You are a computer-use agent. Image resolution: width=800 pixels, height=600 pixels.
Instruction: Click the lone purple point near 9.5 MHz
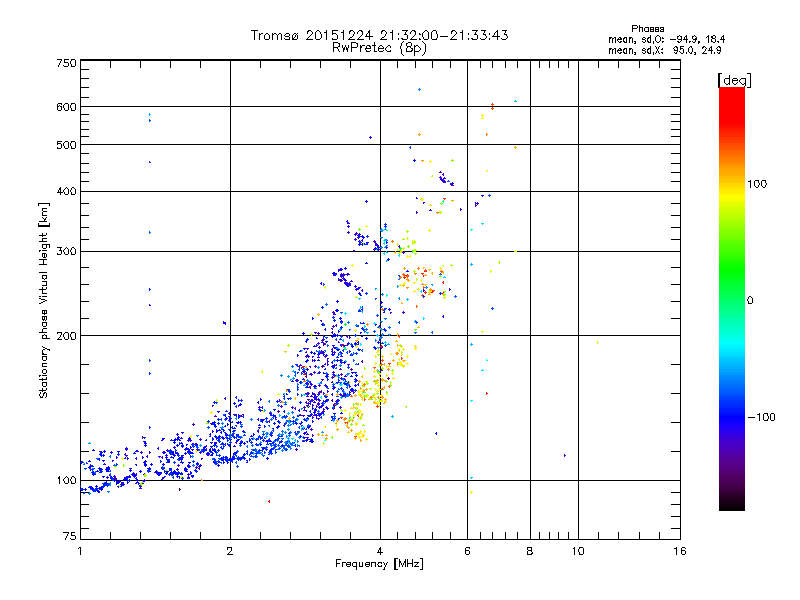click(x=565, y=455)
